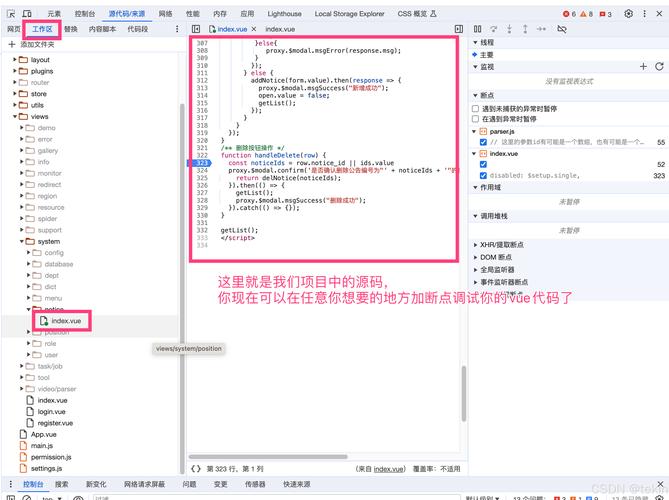The image size is (669, 500).
Task: Expand the monitor folder
Action: point(22,173)
